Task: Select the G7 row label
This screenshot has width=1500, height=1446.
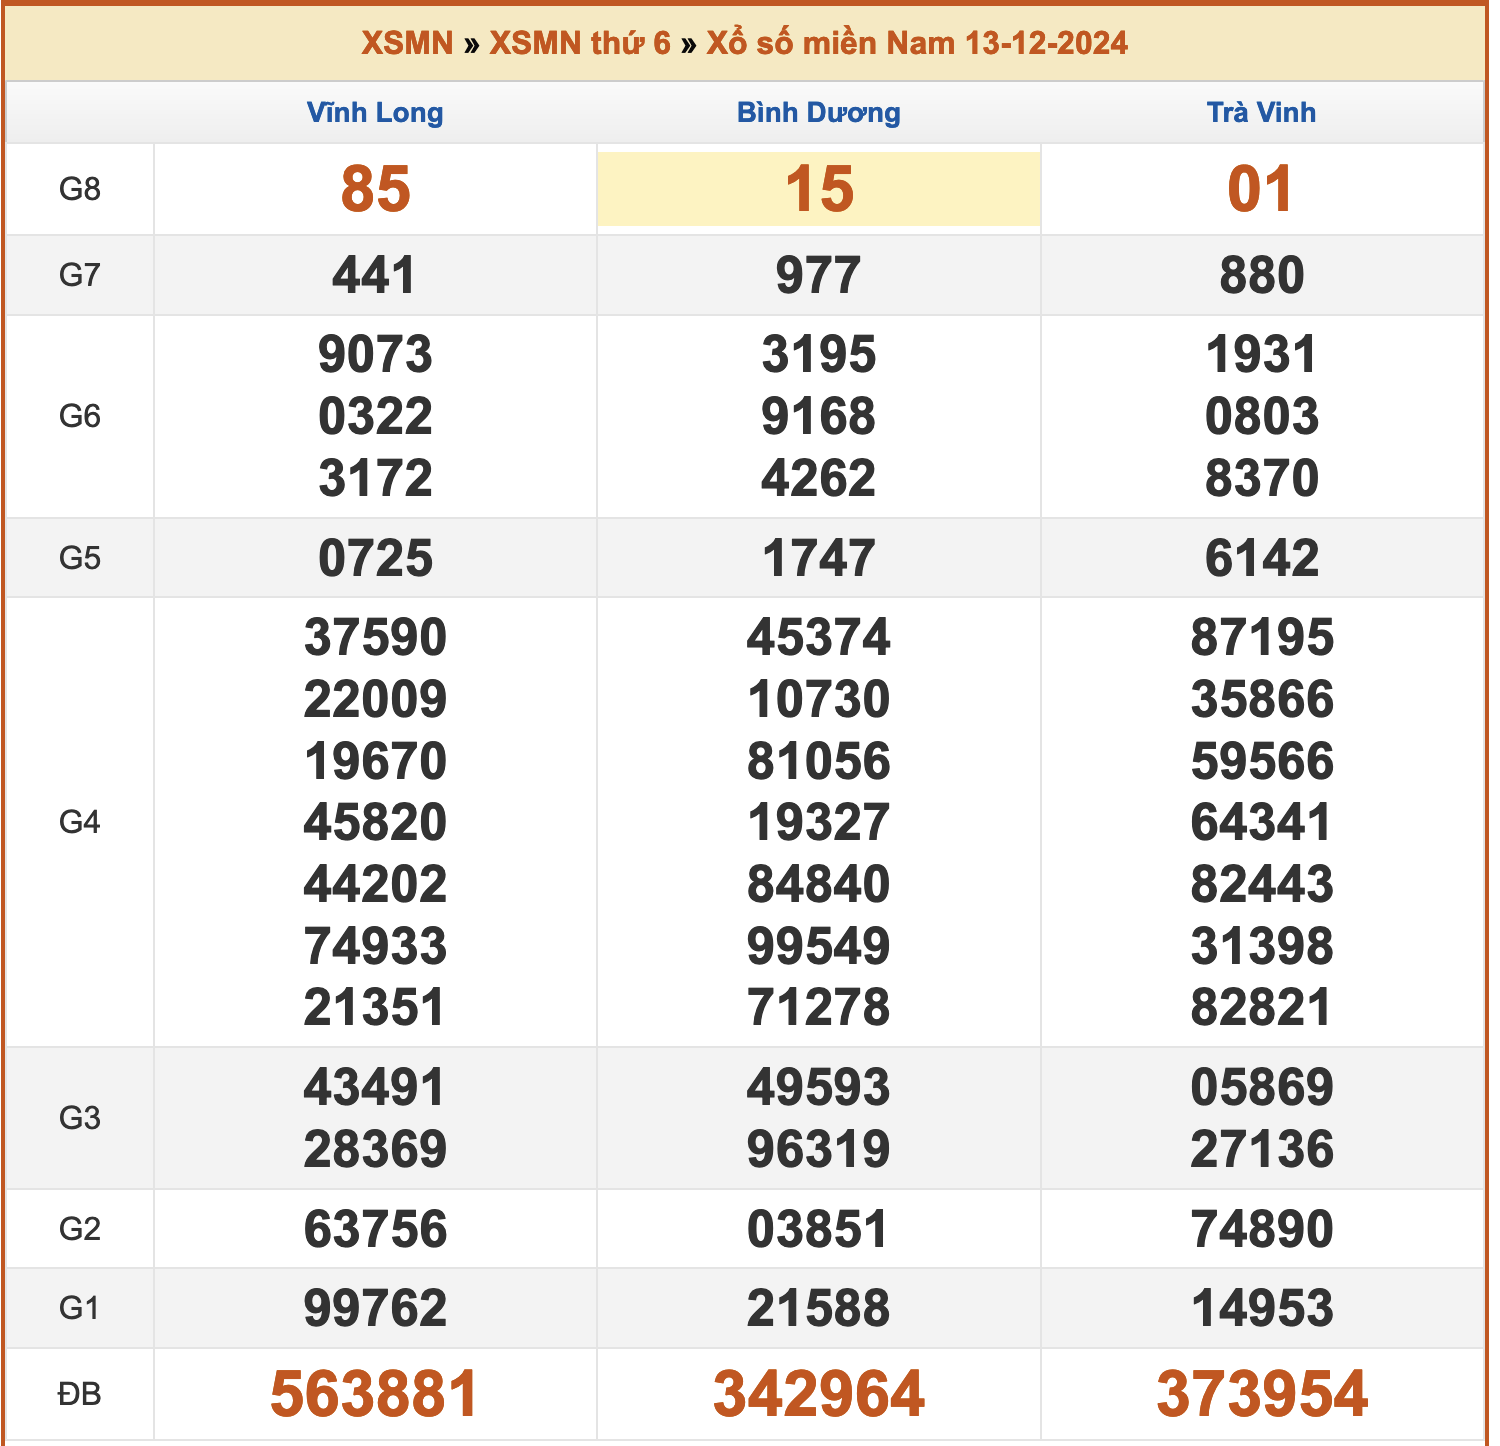Action: point(80,275)
